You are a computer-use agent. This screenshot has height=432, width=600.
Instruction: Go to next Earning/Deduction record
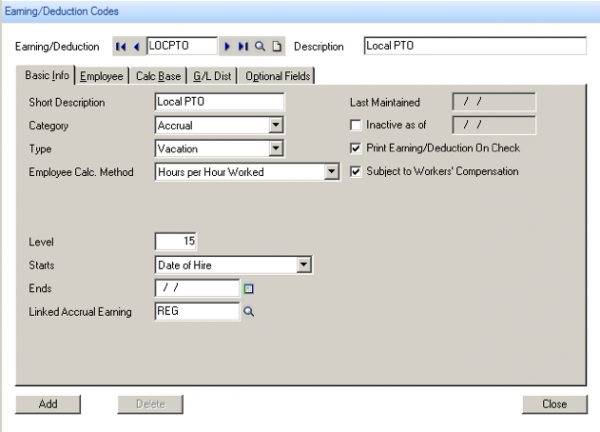pos(228,46)
